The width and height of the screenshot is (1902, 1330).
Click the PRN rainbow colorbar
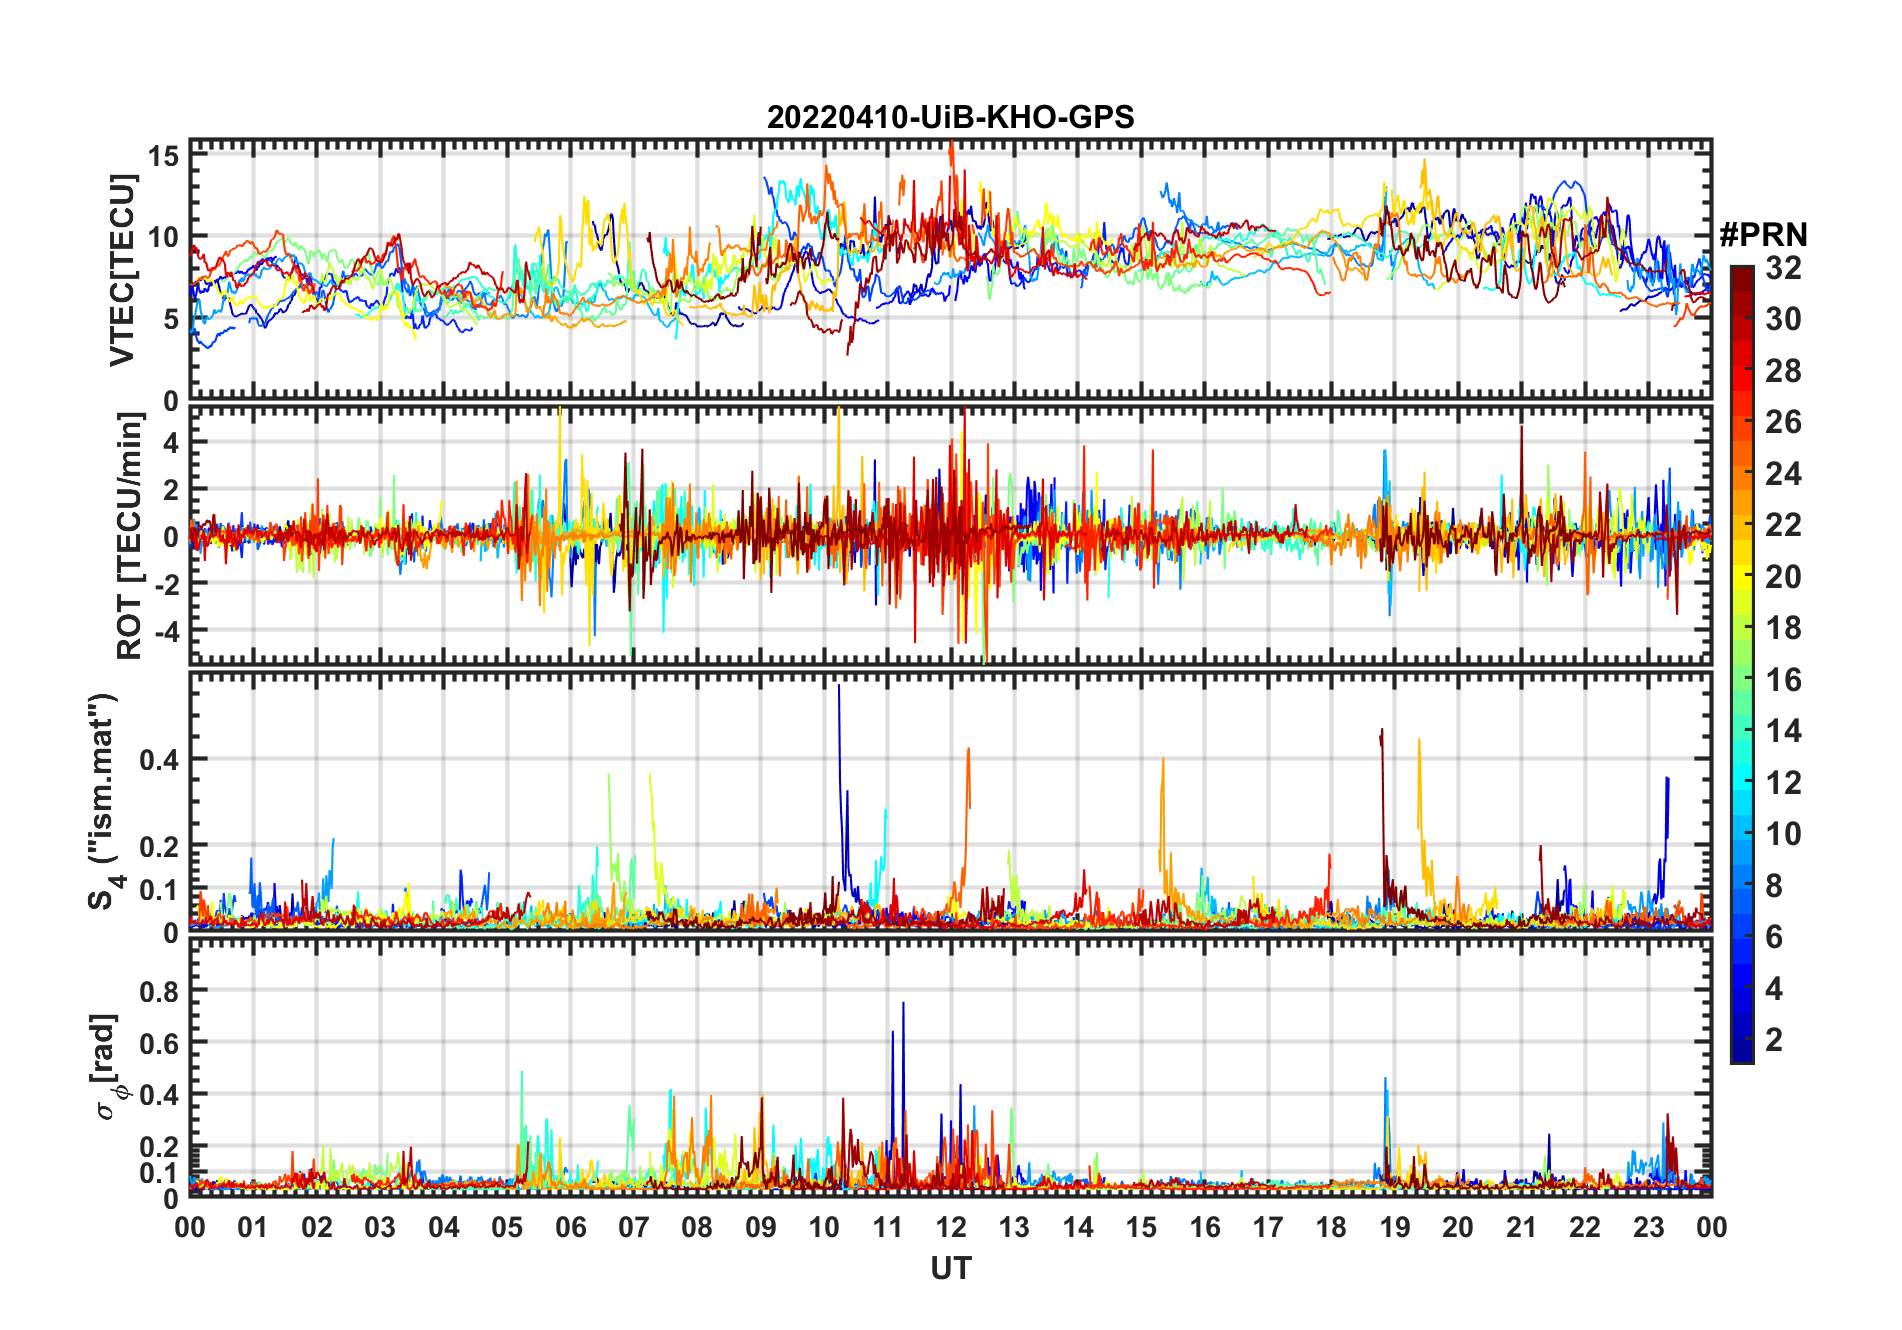[x=1741, y=664]
